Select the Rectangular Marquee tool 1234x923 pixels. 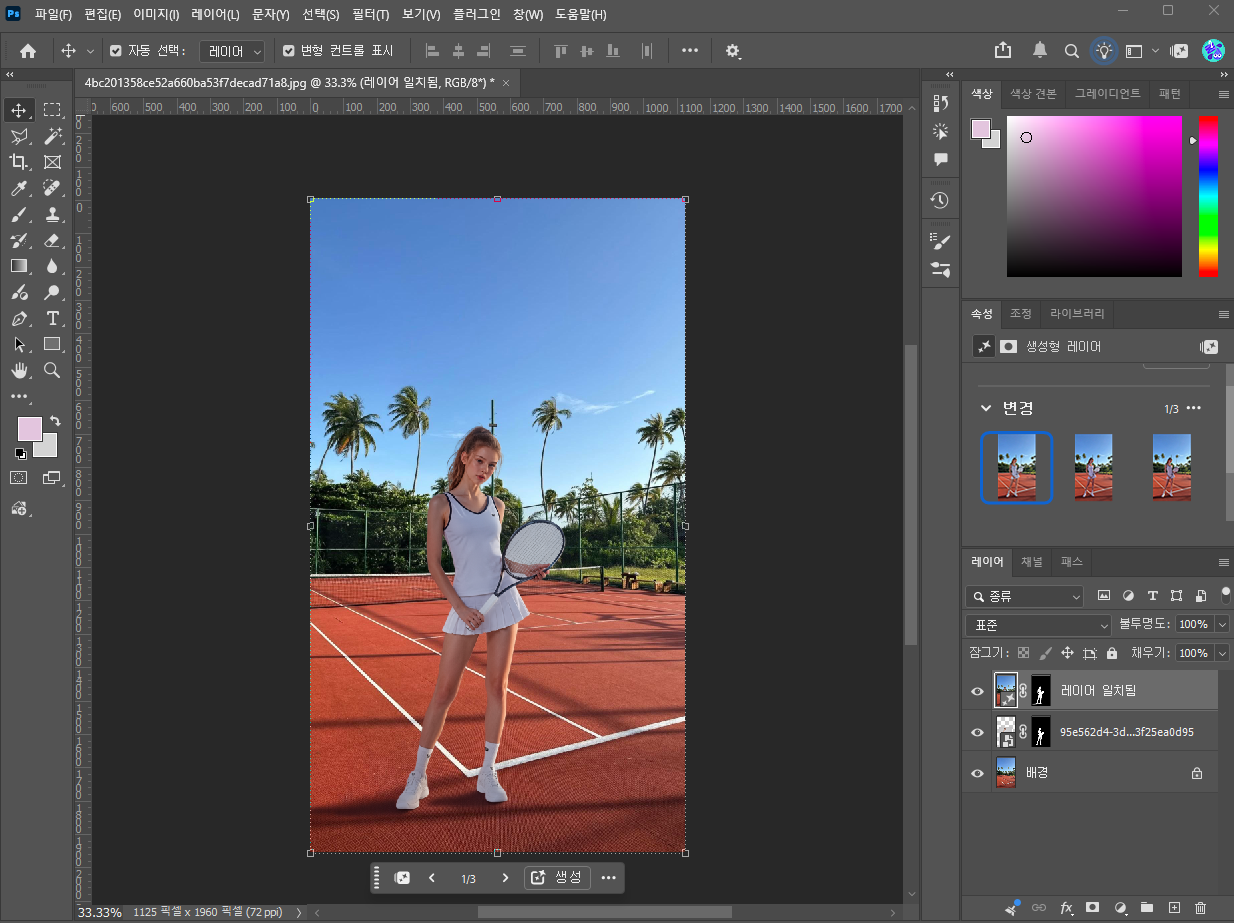[x=52, y=110]
